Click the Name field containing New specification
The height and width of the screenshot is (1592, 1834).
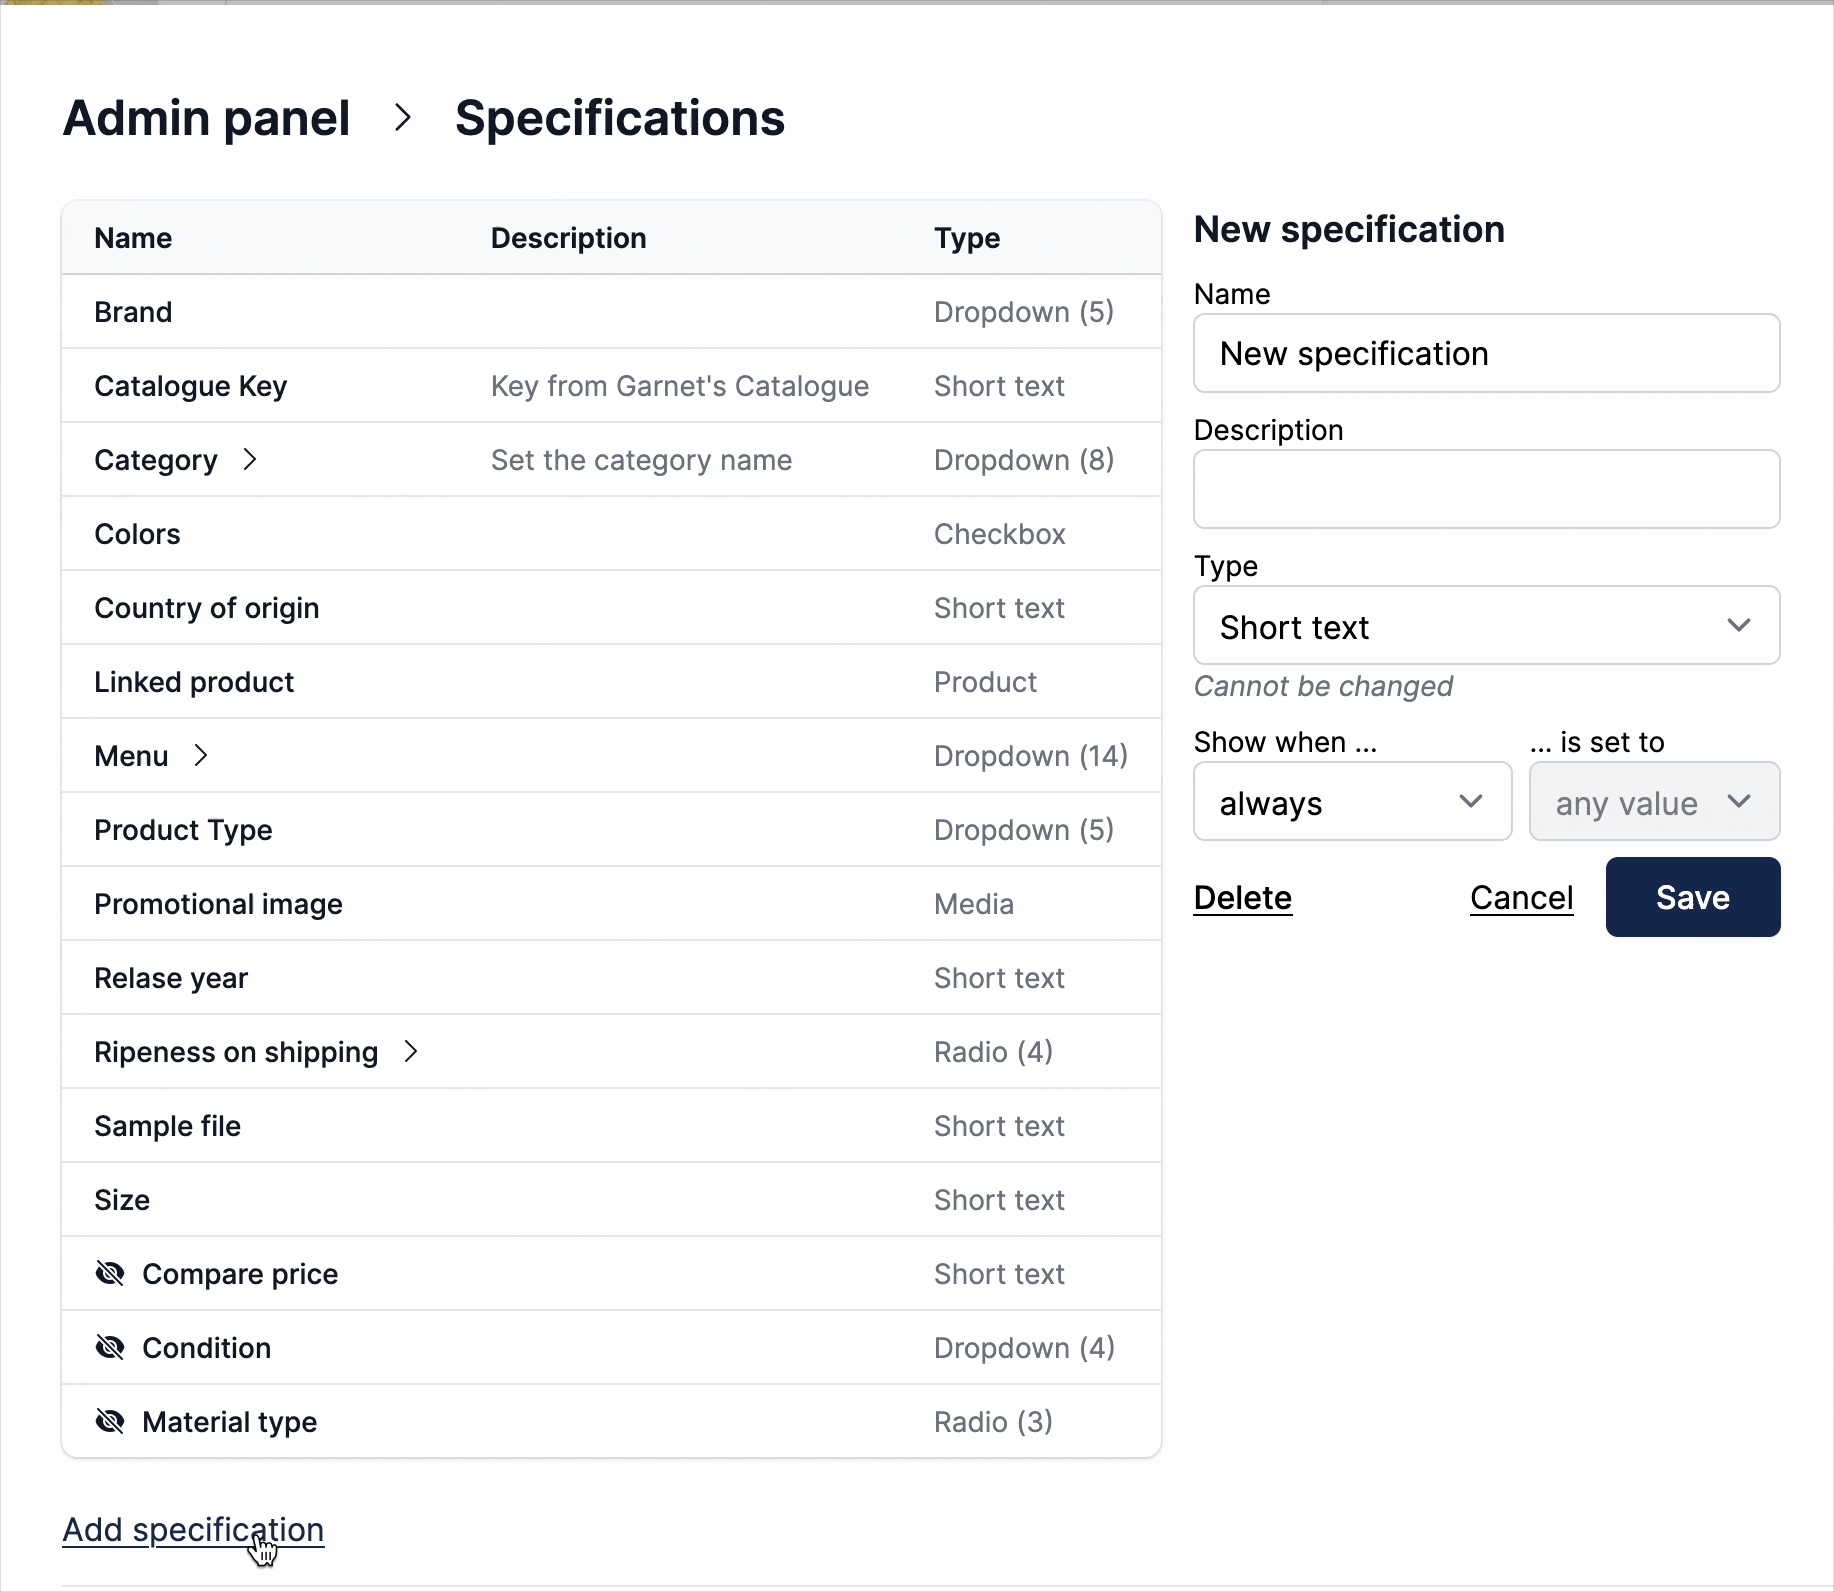(1486, 353)
